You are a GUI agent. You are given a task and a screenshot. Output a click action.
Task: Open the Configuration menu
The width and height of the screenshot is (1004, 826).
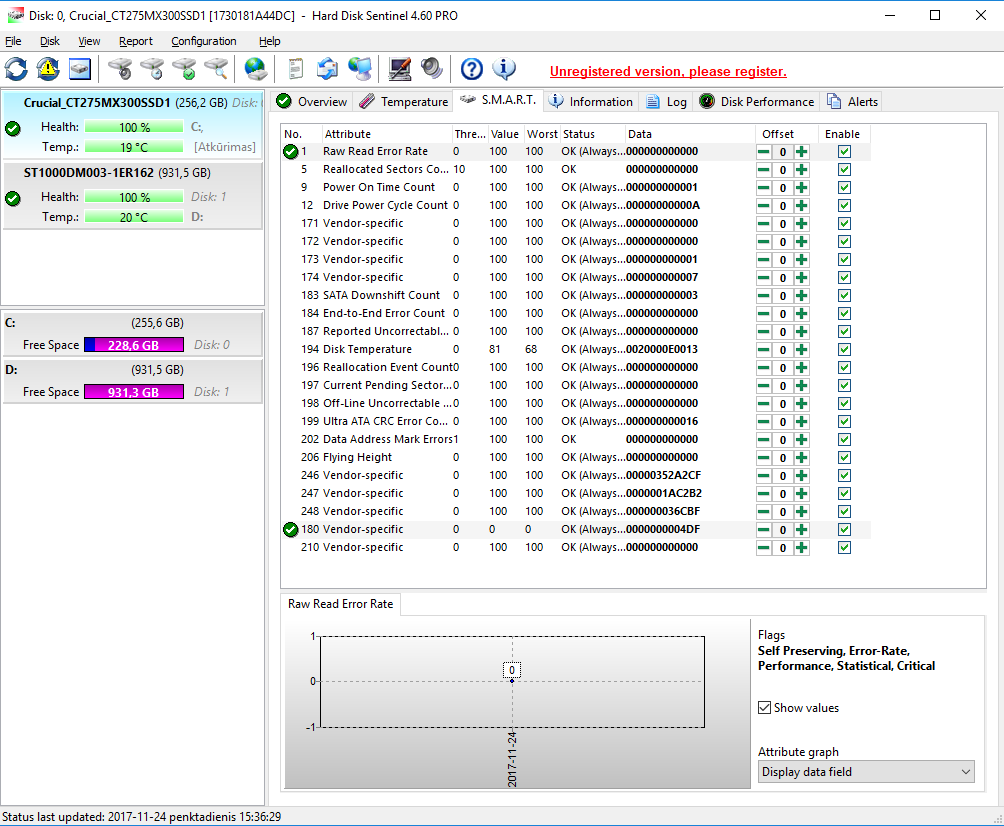point(204,41)
